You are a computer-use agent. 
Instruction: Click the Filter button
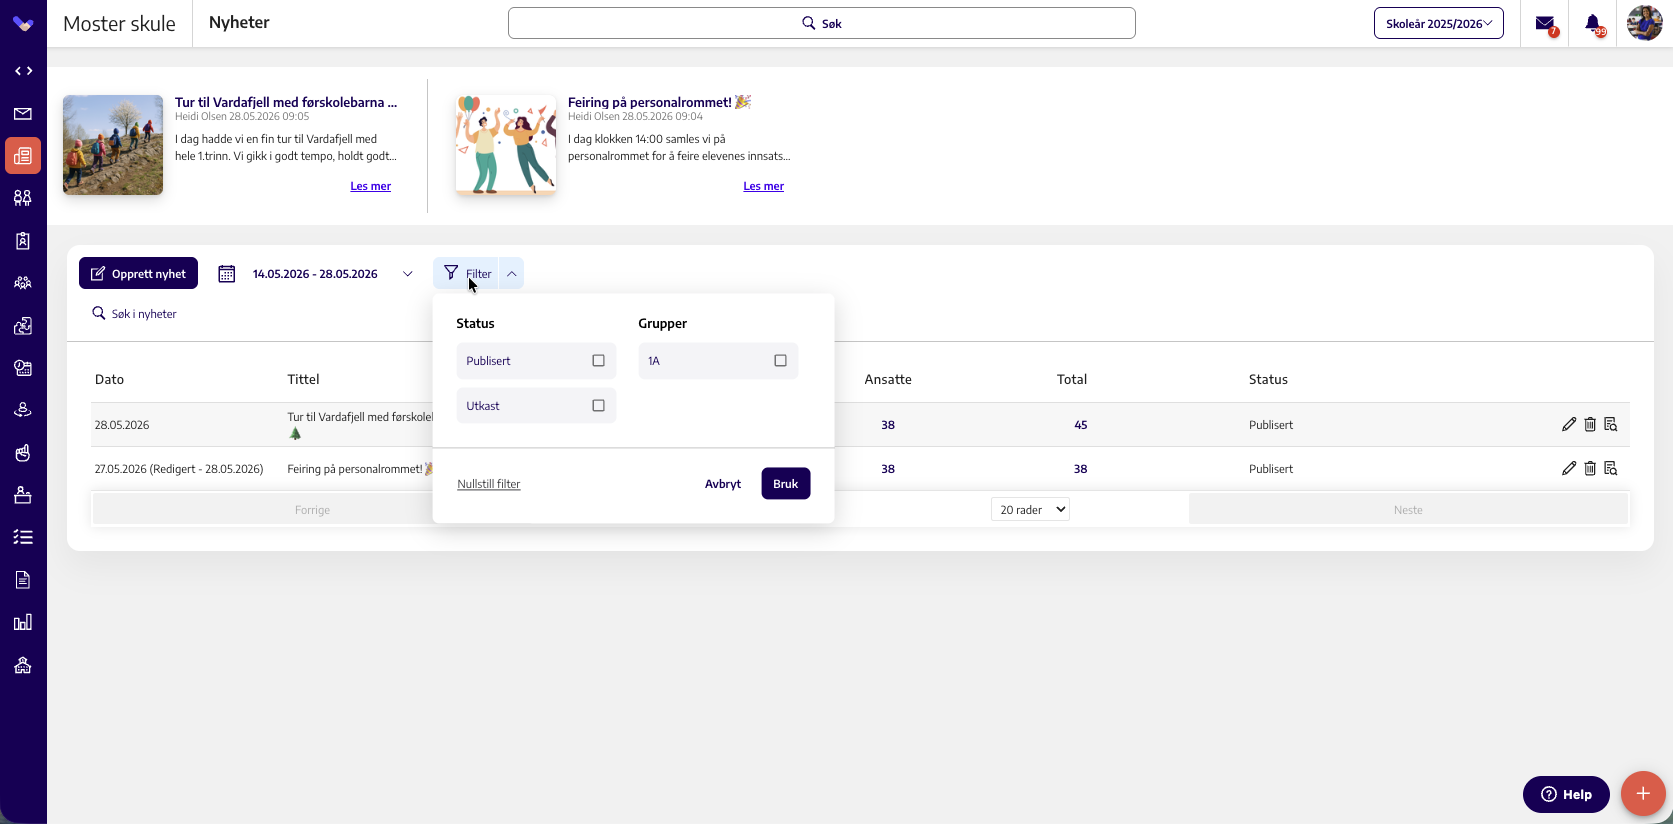[467, 274]
